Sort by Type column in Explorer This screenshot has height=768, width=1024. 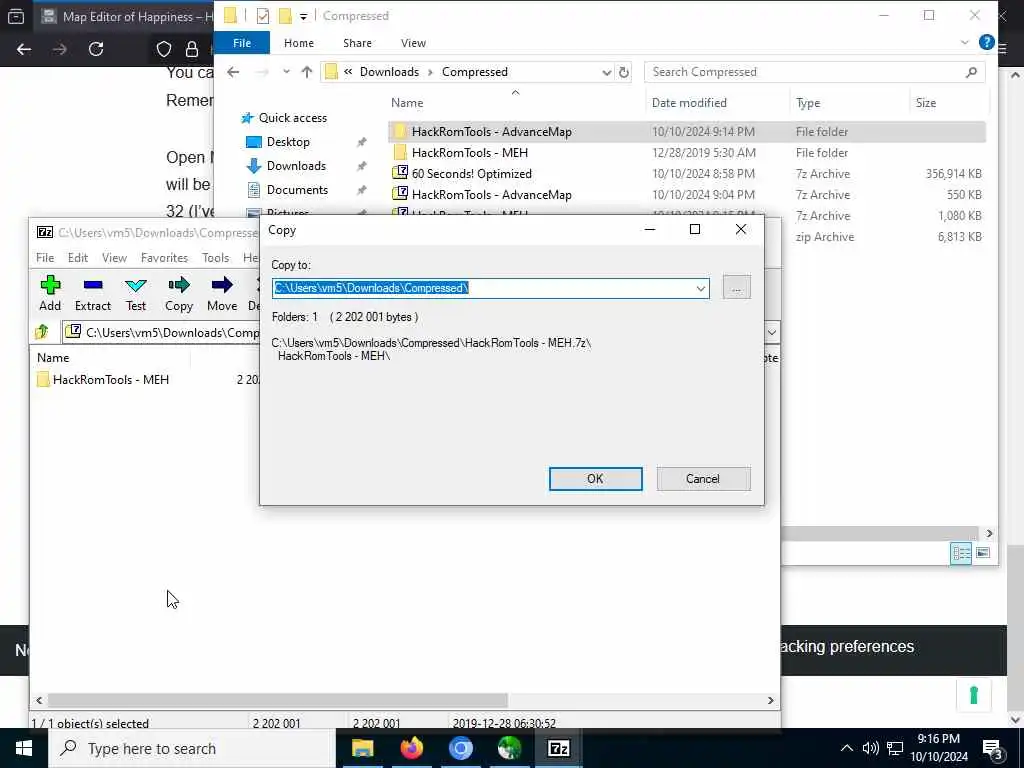[808, 103]
